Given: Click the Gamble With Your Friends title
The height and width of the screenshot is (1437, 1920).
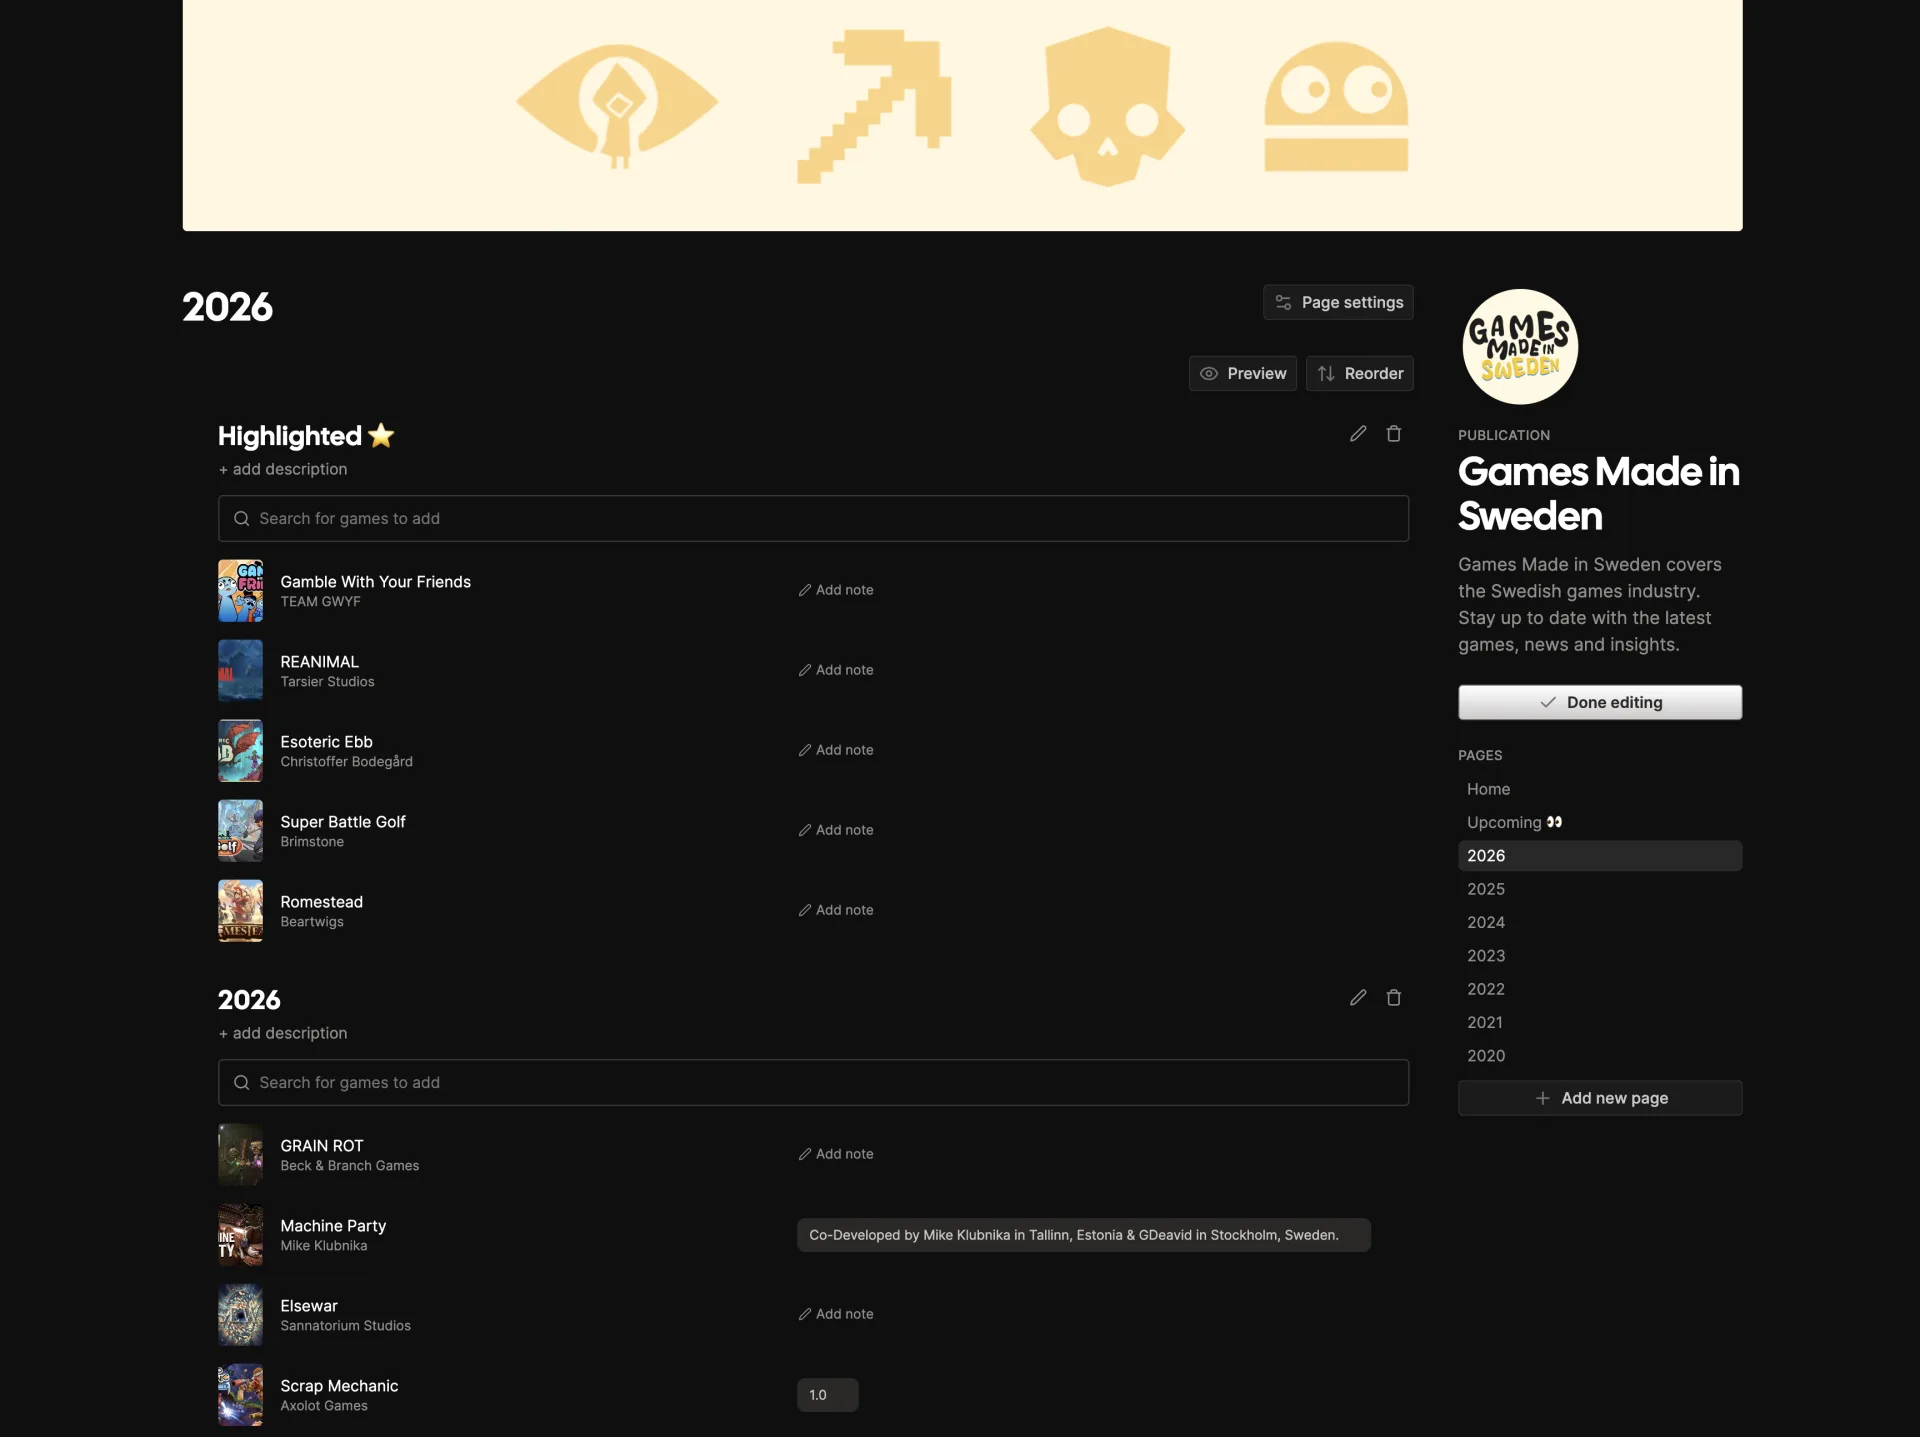Looking at the screenshot, I should click(x=375, y=581).
